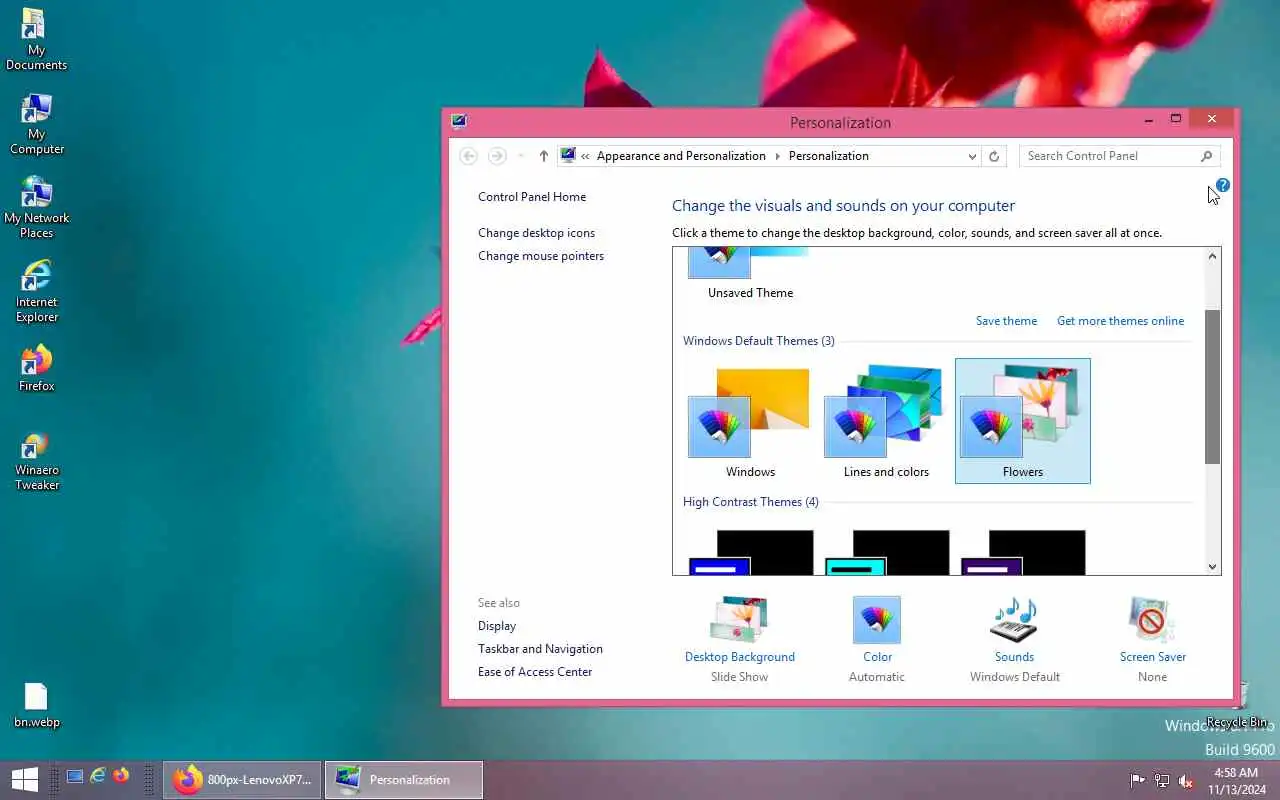Open Change mouse pointers link
This screenshot has width=1280, height=800.
(541, 256)
